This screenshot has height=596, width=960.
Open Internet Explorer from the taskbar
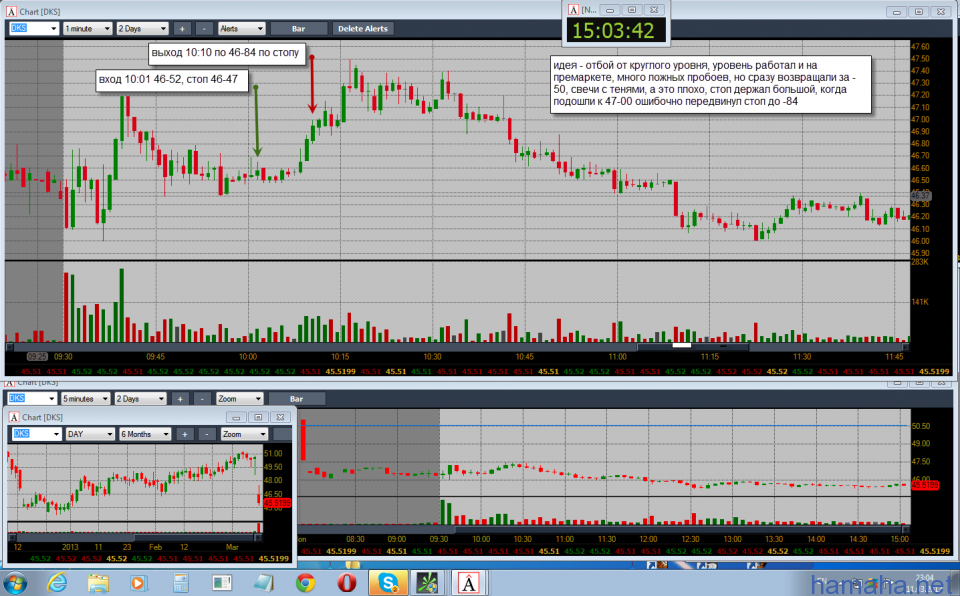coord(59,582)
